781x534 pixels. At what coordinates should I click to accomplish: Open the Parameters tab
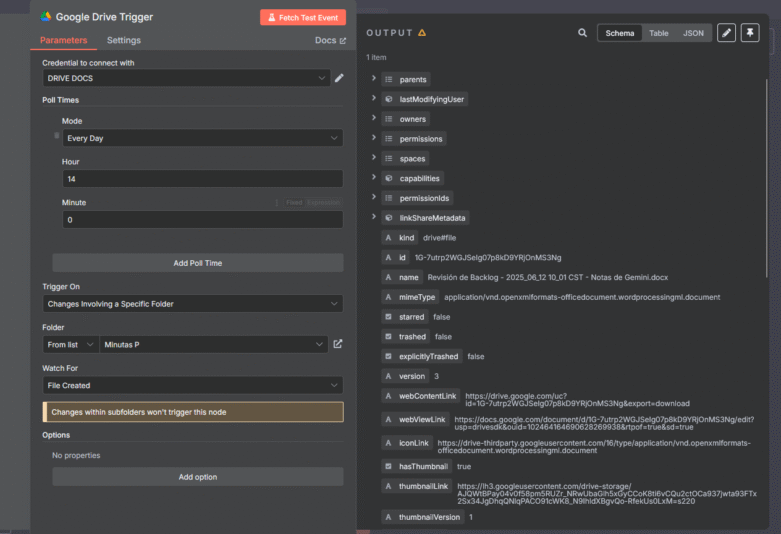point(63,40)
